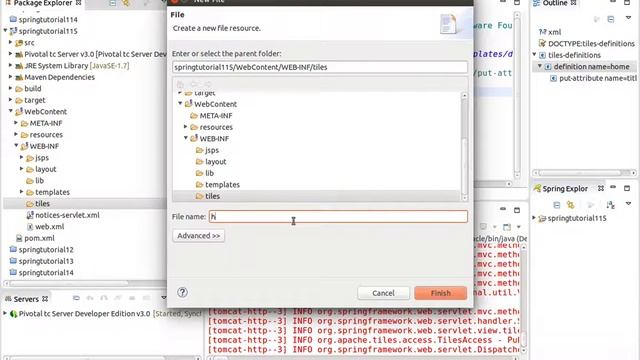Open the Advanced >> options

click(198, 236)
